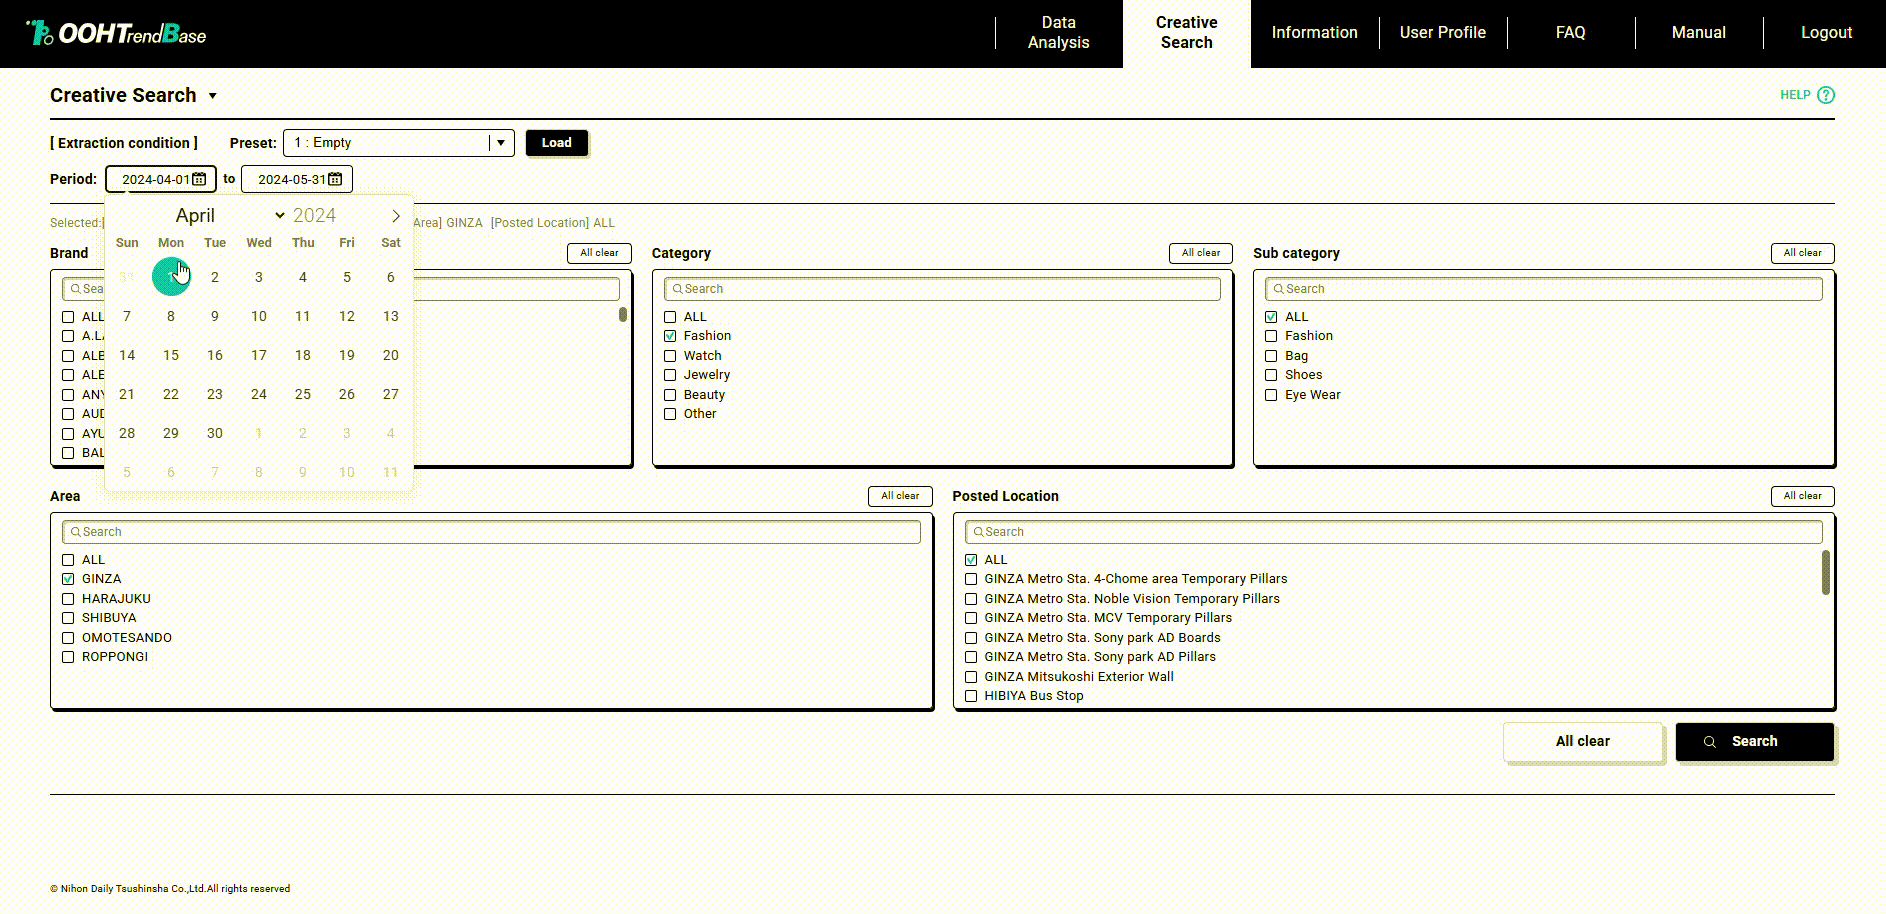This screenshot has width=1886, height=914.
Task: Click the magnifier icon in Posted Location search
Action: pos(978,532)
